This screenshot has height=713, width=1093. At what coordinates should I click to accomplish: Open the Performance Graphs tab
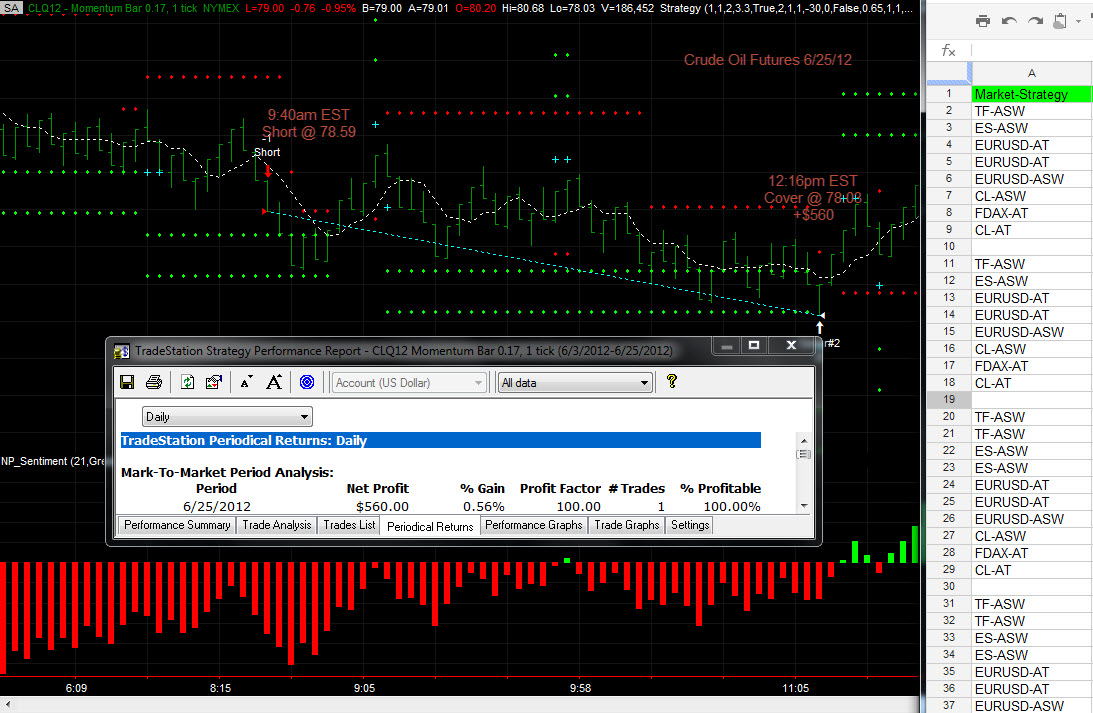point(534,526)
